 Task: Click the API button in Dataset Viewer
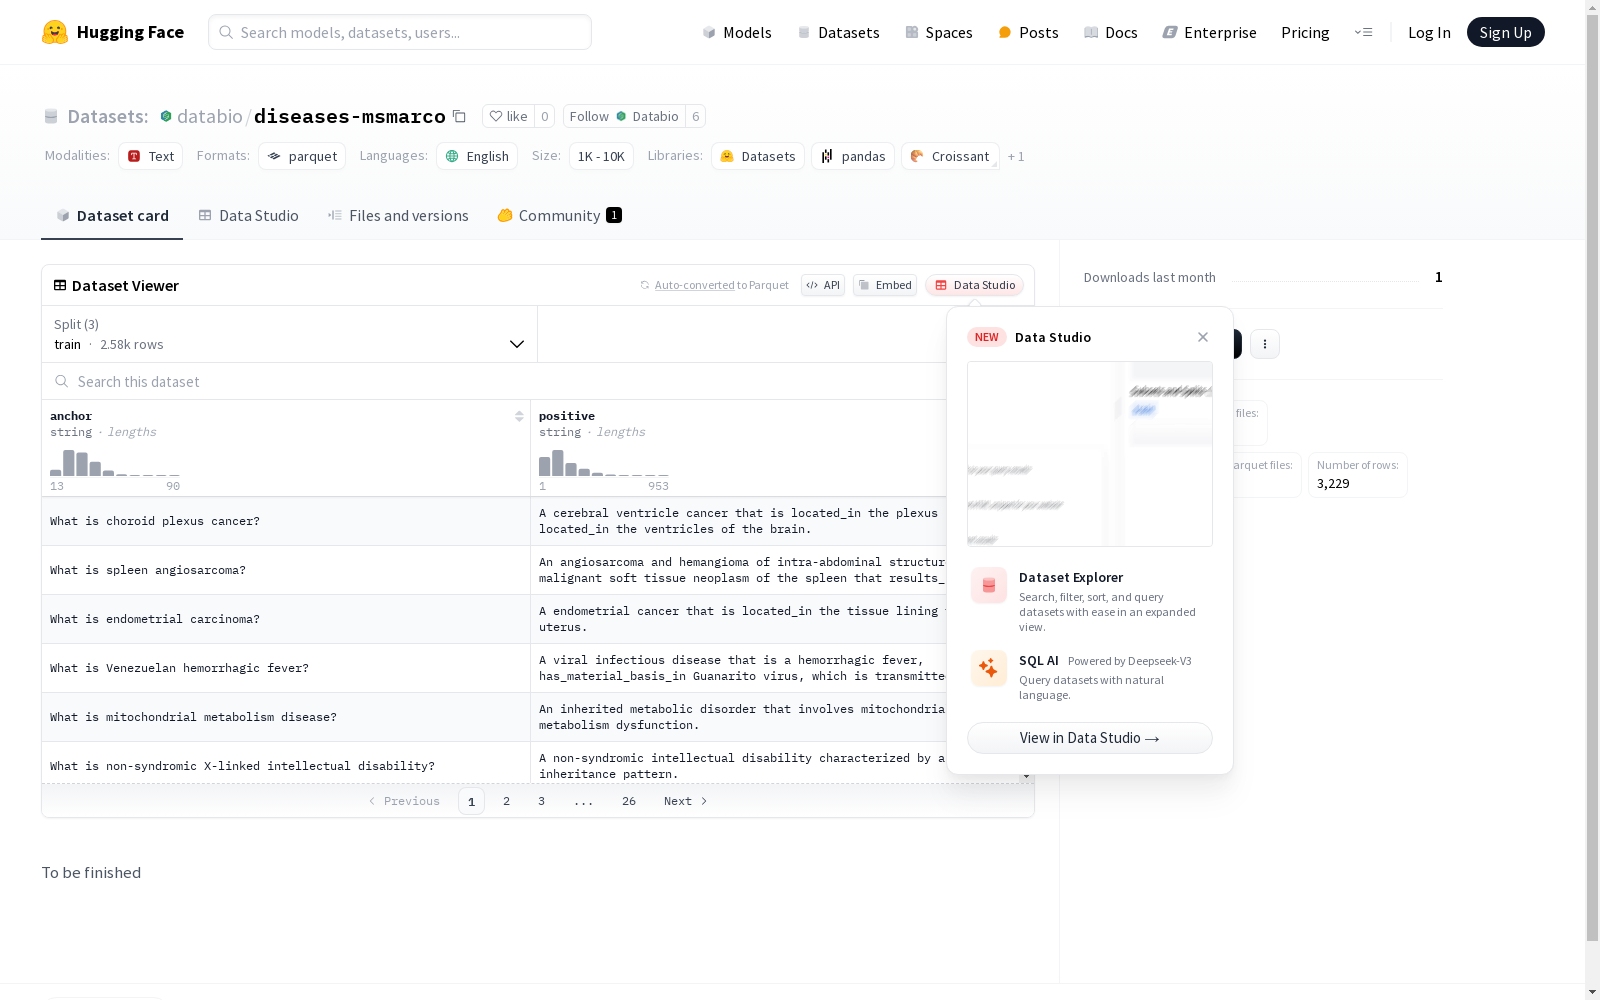click(x=823, y=285)
